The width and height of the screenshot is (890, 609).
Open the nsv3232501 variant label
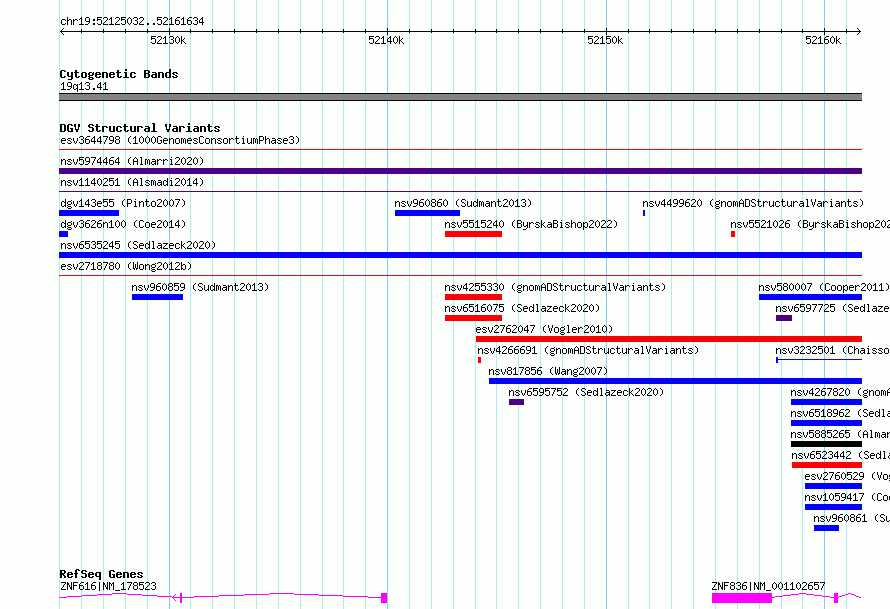point(833,350)
